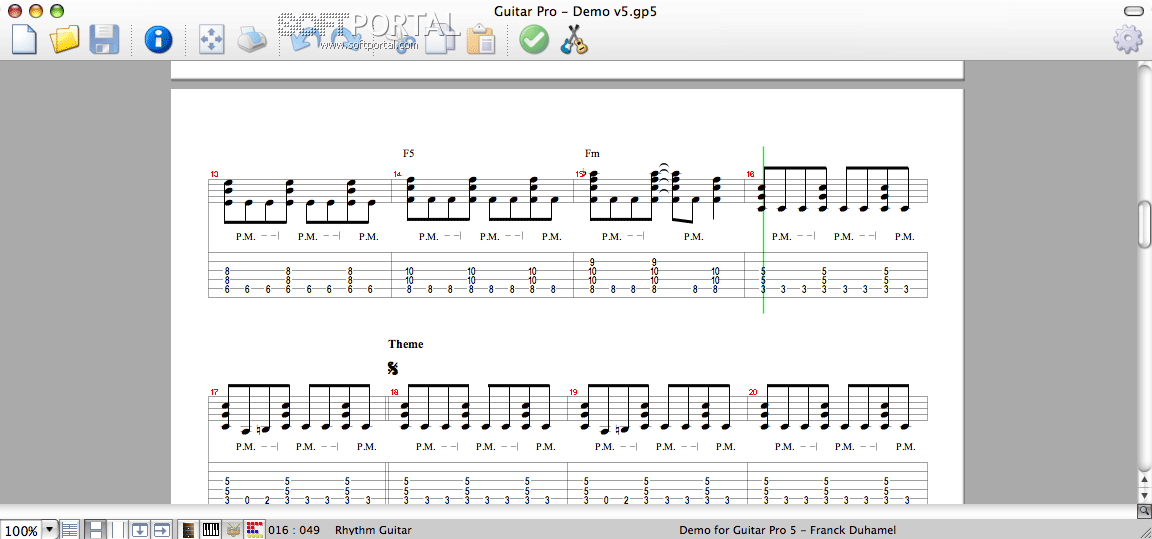
Task: Undo the last action
Action: 306,39
